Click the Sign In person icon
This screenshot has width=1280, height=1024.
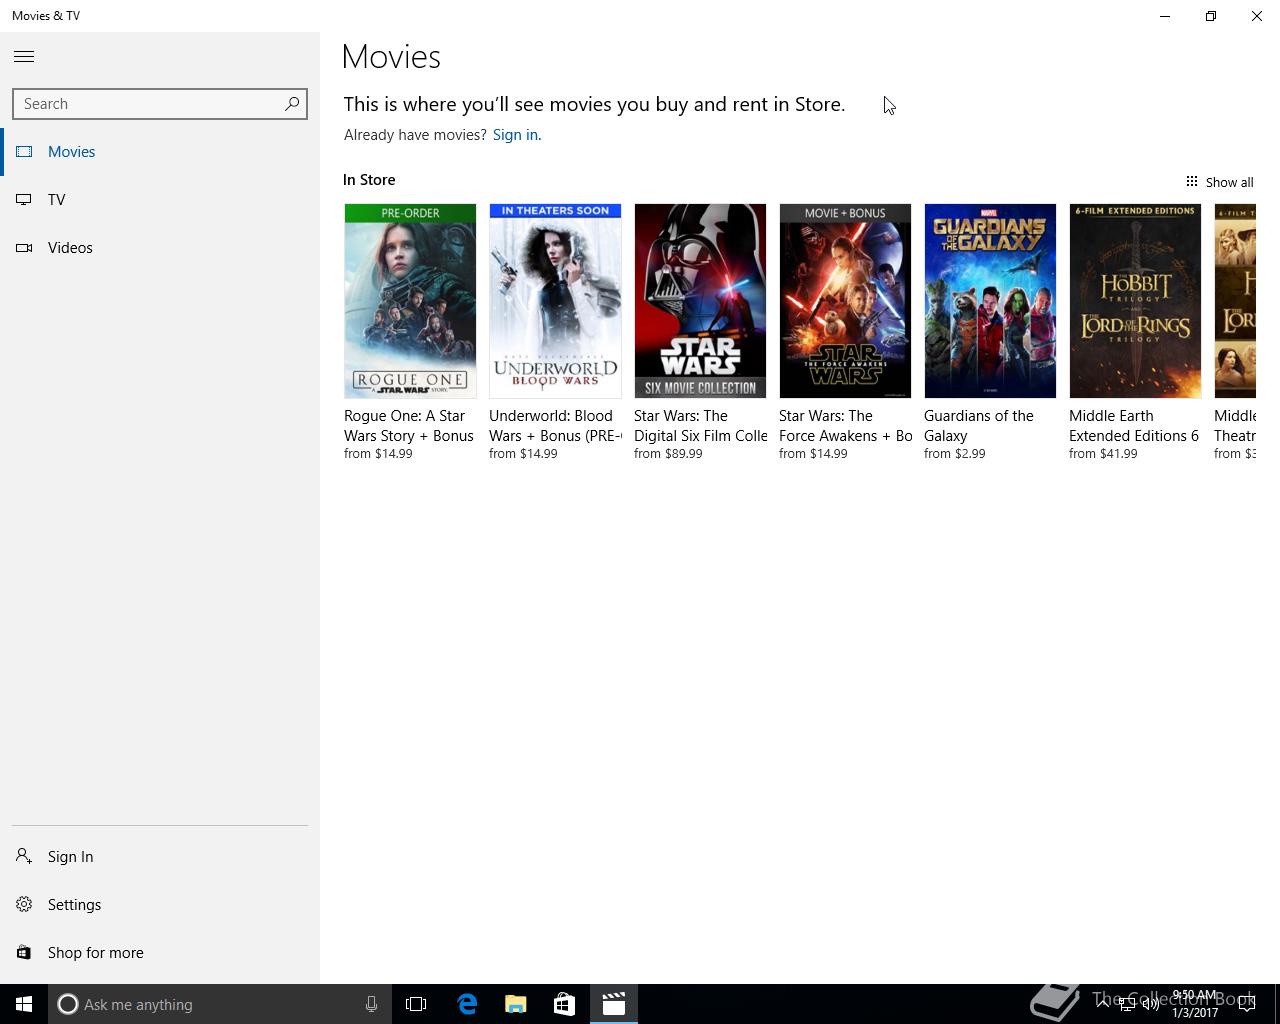pyautogui.click(x=24, y=857)
